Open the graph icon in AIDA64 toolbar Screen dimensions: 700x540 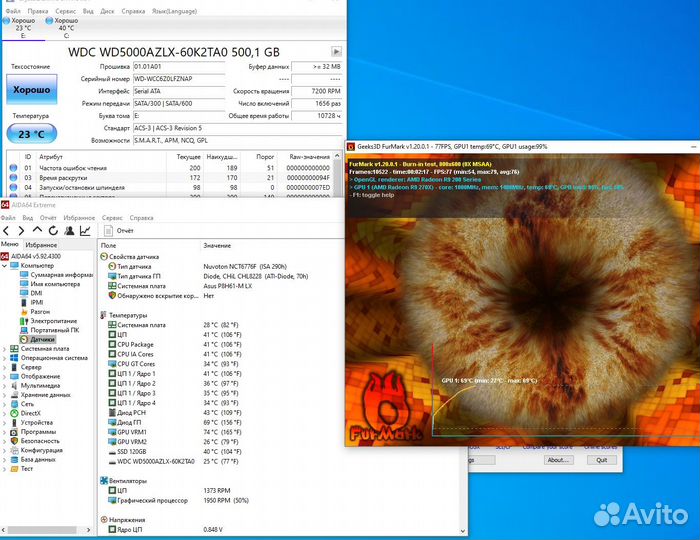tap(85, 231)
